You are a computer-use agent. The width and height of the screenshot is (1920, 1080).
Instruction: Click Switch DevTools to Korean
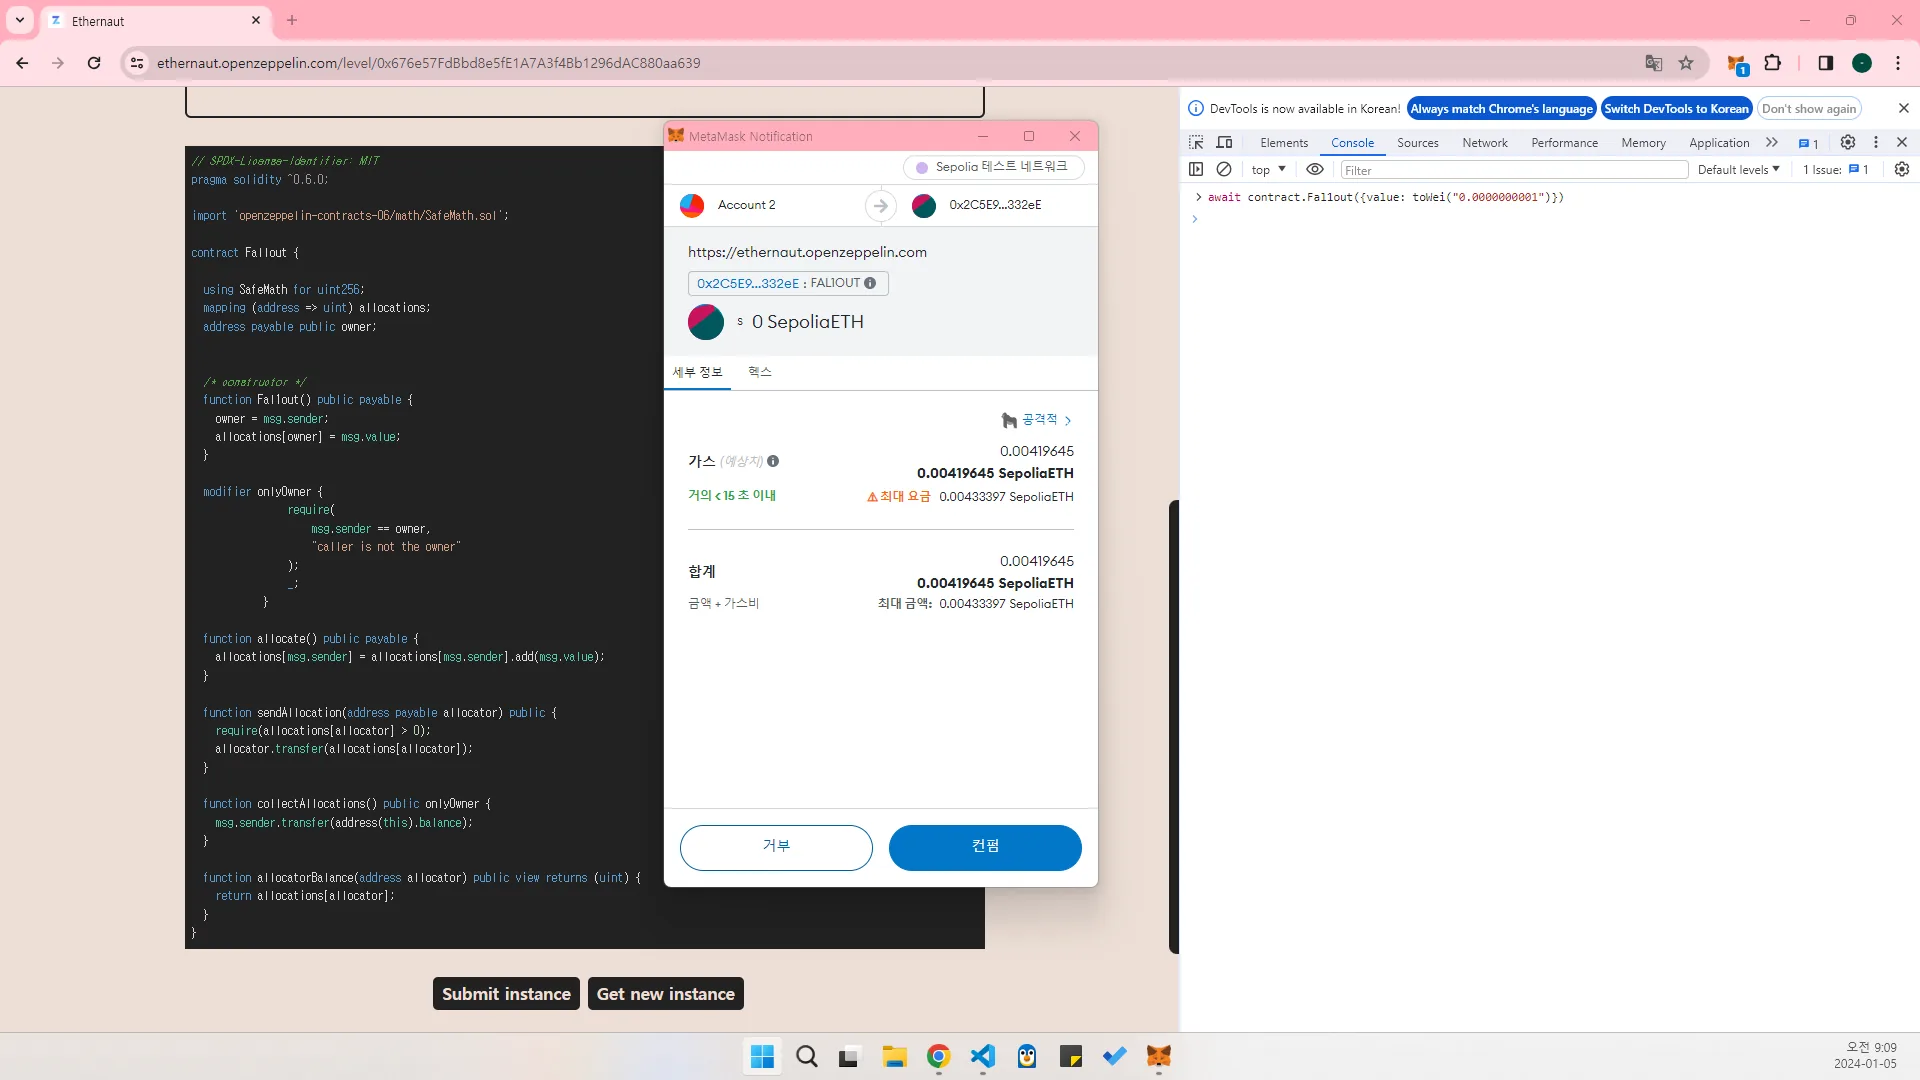1676,108
